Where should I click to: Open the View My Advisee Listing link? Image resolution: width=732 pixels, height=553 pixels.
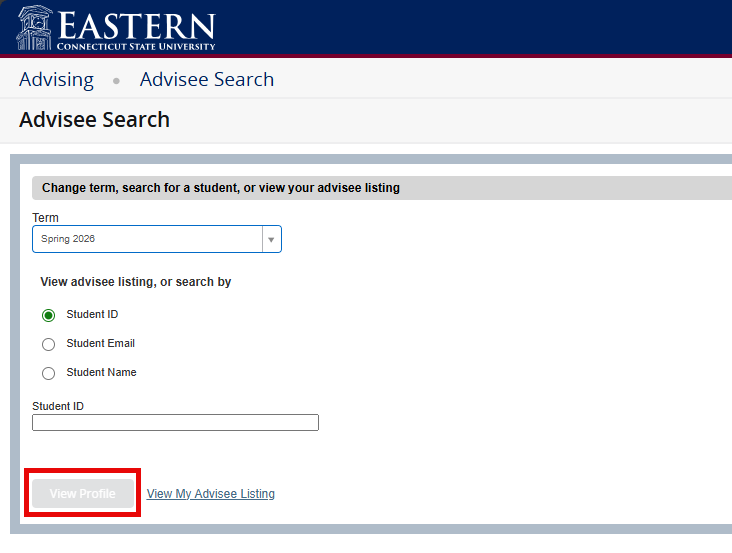210,494
